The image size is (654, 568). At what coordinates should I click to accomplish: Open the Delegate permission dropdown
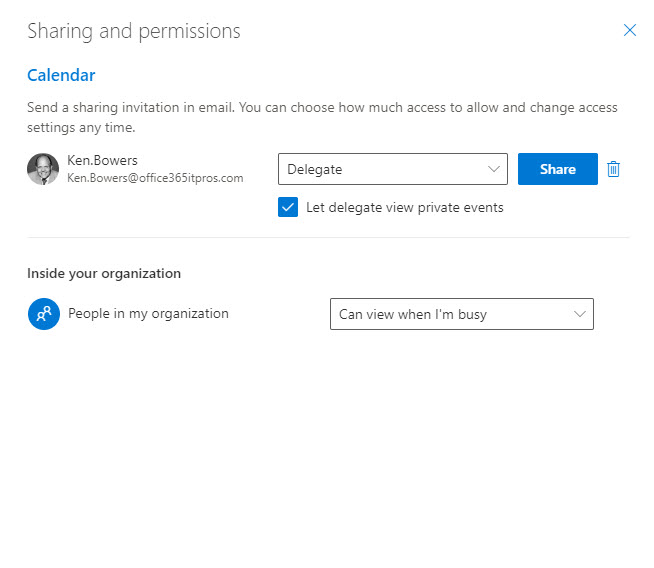tap(392, 169)
